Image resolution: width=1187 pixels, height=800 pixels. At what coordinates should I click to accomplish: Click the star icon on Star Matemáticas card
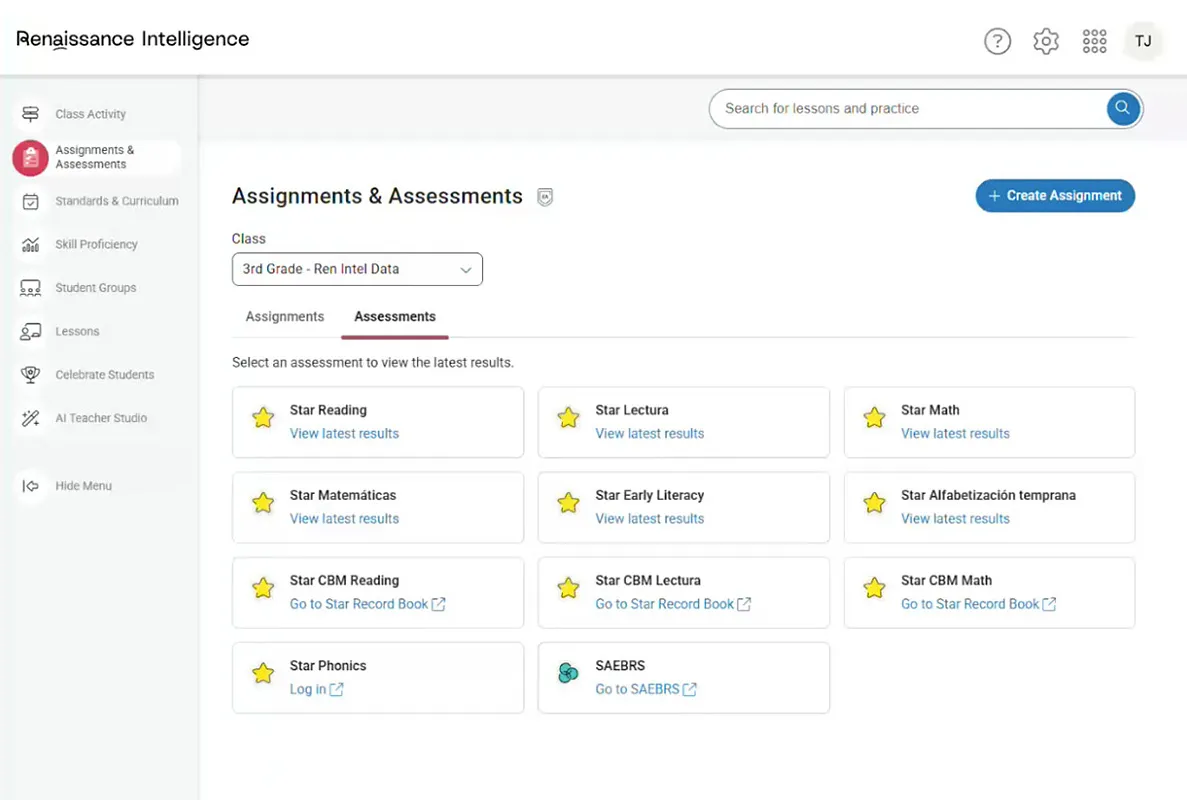pyautogui.click(x=263, y=503)
